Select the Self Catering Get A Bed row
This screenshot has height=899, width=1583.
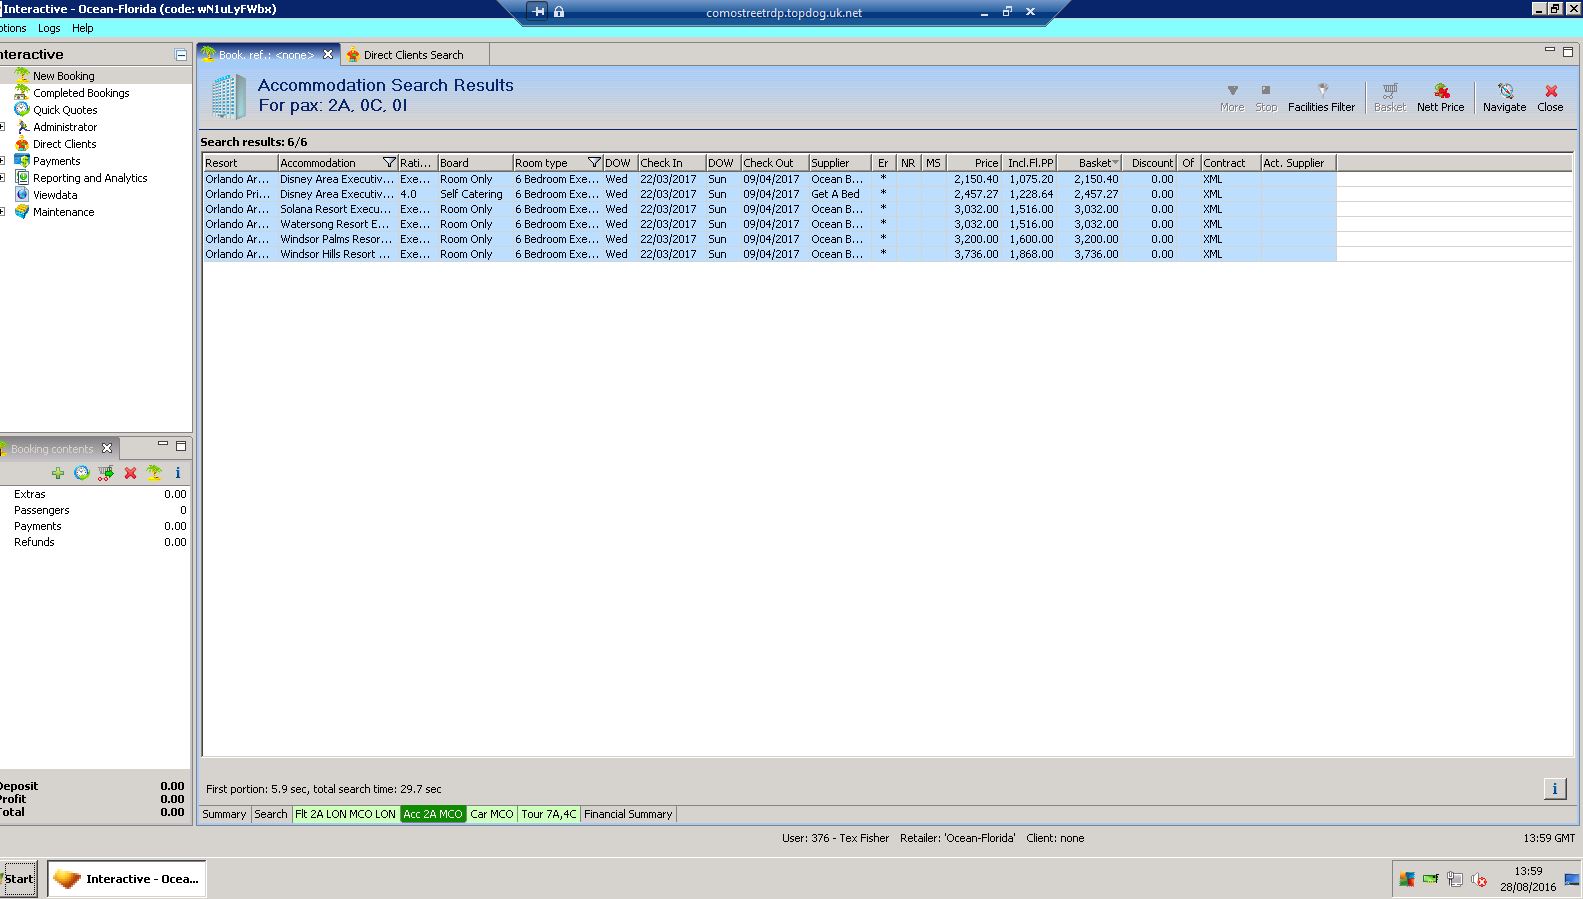pyautogui.click(x=769, y=194)
